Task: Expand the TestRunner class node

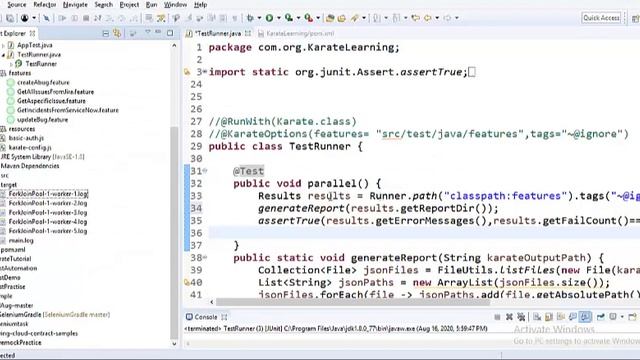Action: point(11,64)
